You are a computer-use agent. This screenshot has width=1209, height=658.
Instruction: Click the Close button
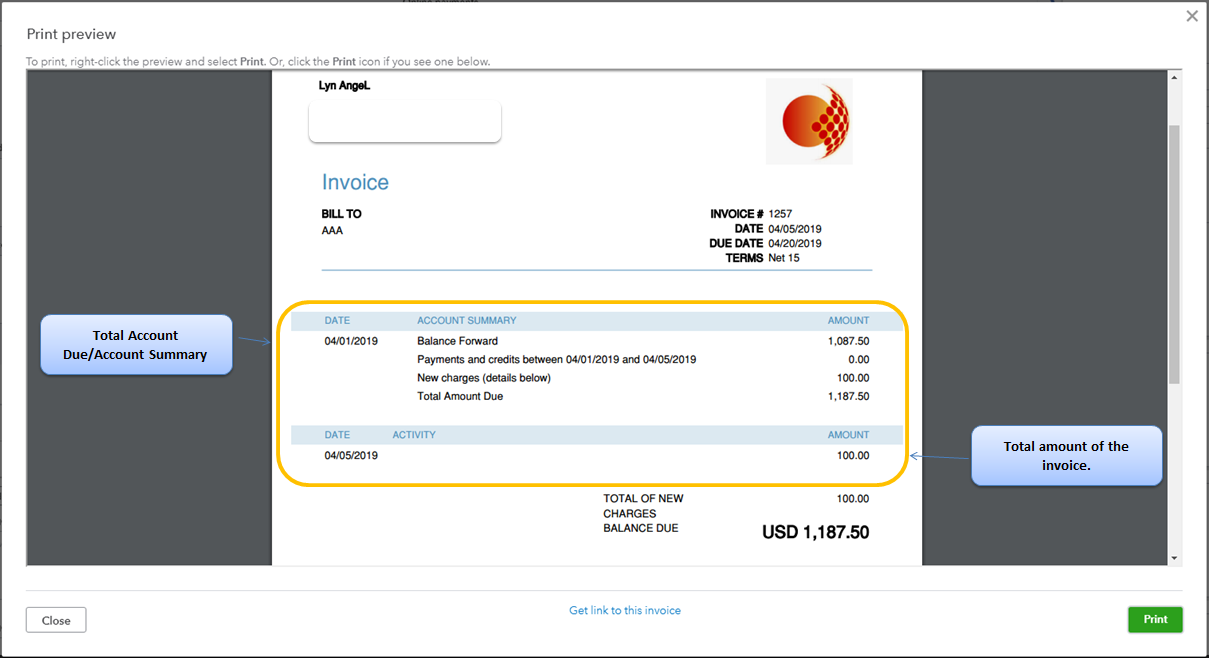[x=55, y=619]
